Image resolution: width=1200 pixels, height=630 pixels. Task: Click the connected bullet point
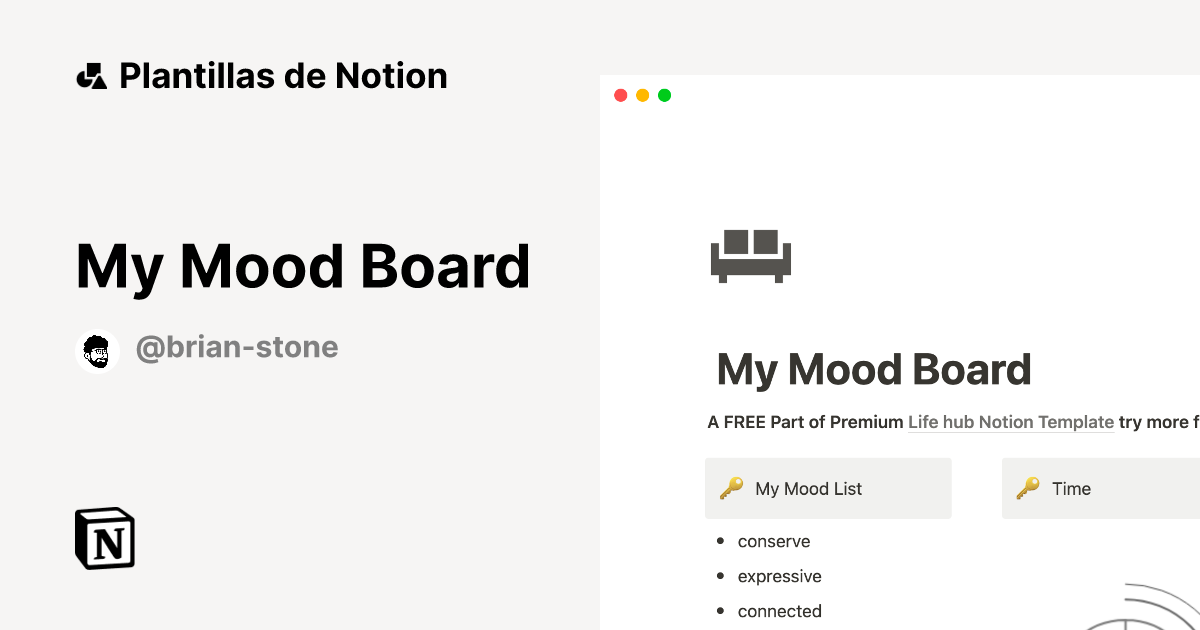point(779,611)
